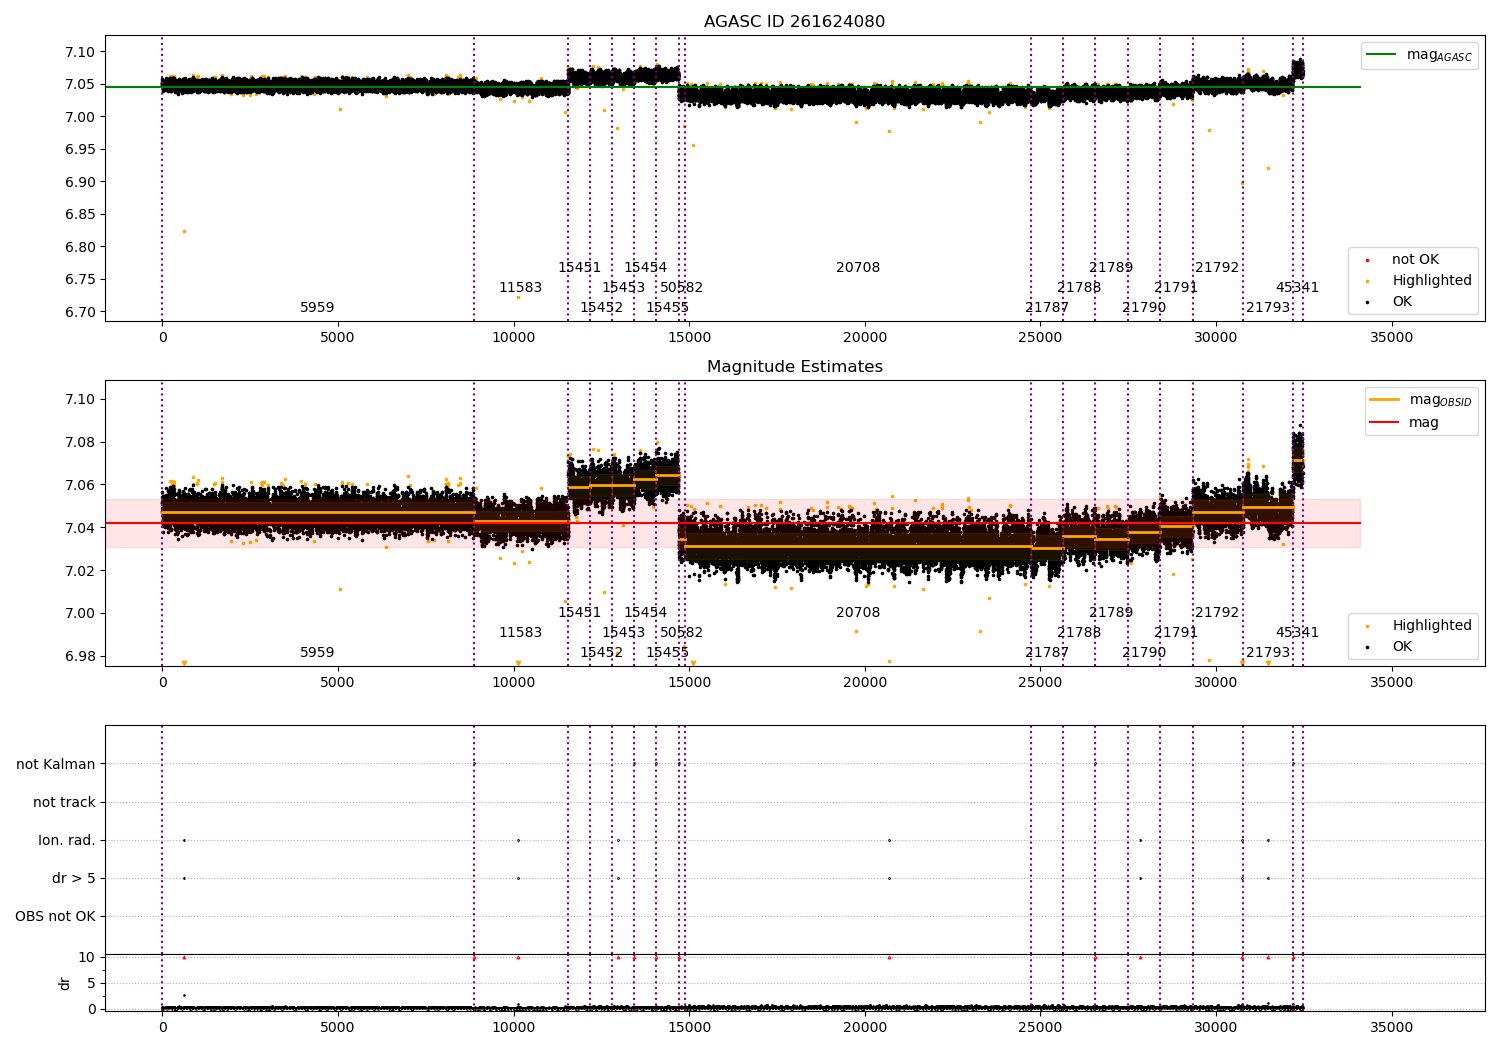Click obsid label 21791 in the middle plot
This screenshot has height=1050, width=1500.
(1176, 633)
